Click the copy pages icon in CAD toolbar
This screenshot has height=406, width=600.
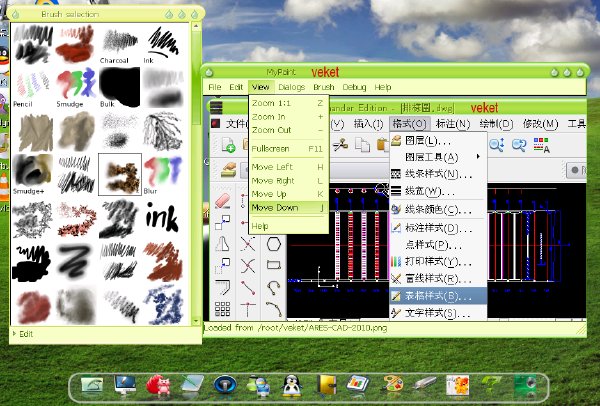tap(362, 145)
